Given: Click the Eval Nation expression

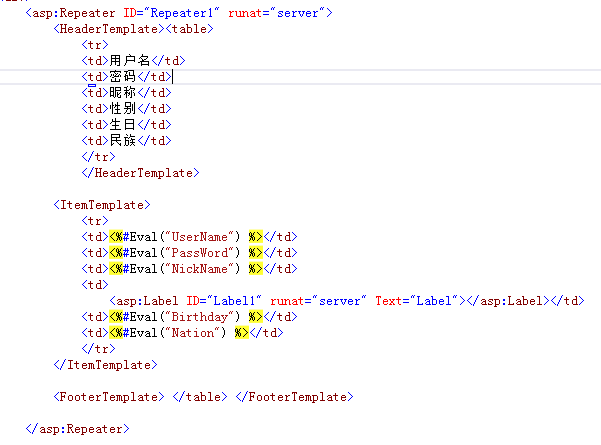Looking at the screenshot, I should tap(179, 333).
